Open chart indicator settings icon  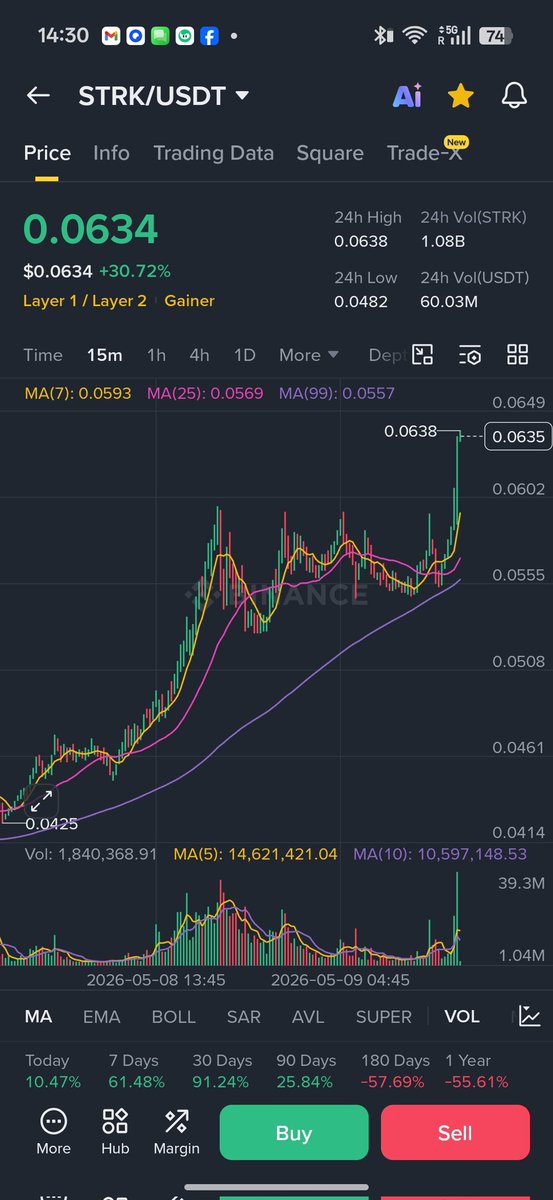tap(470, 354)
